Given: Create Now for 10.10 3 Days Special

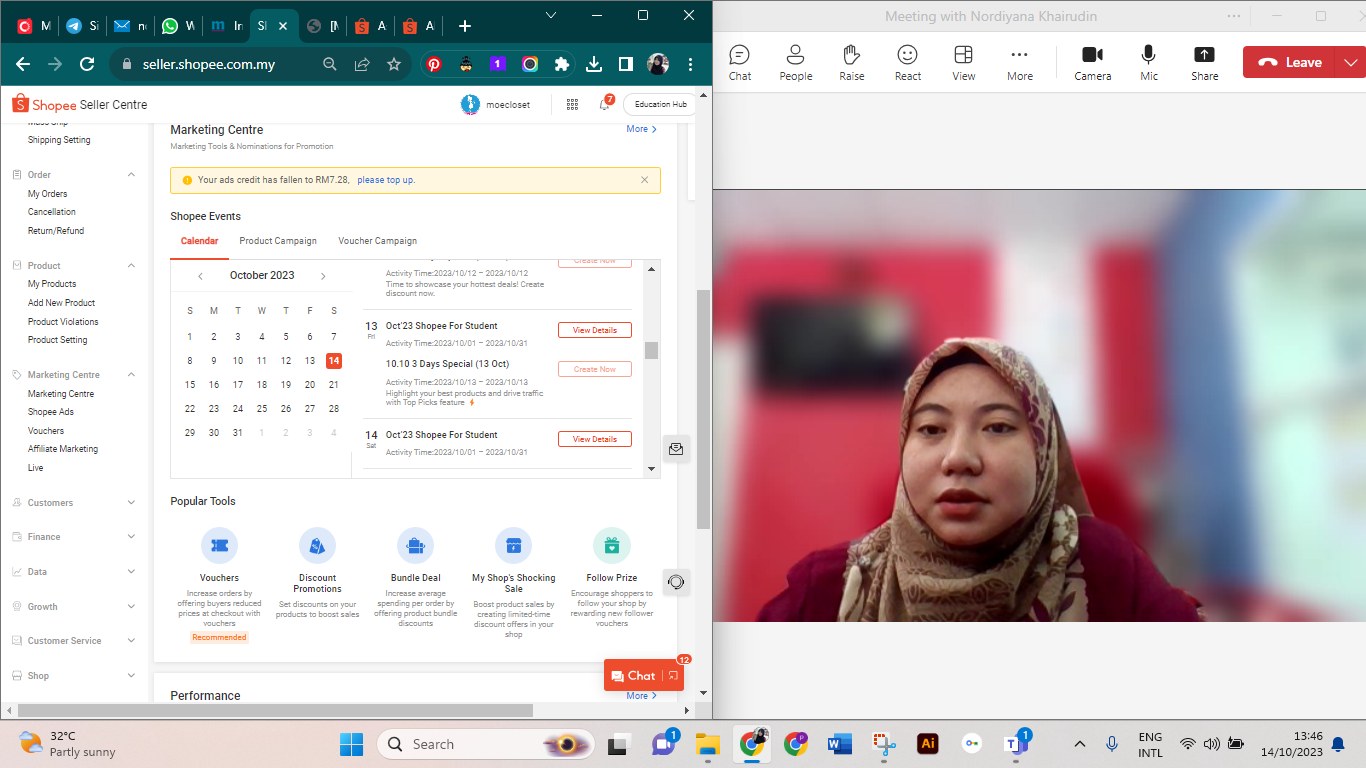Looking at the screenshot, I should pos(595,369).
